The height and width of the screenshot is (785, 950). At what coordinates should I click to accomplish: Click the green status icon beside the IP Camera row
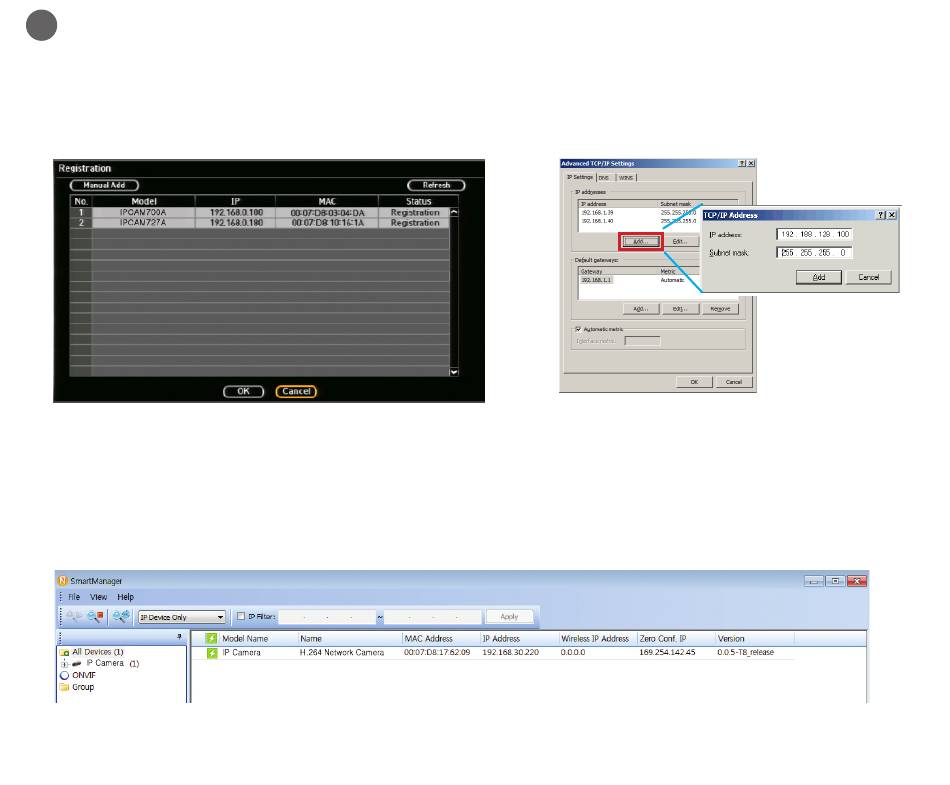click(x=212, y=653)
